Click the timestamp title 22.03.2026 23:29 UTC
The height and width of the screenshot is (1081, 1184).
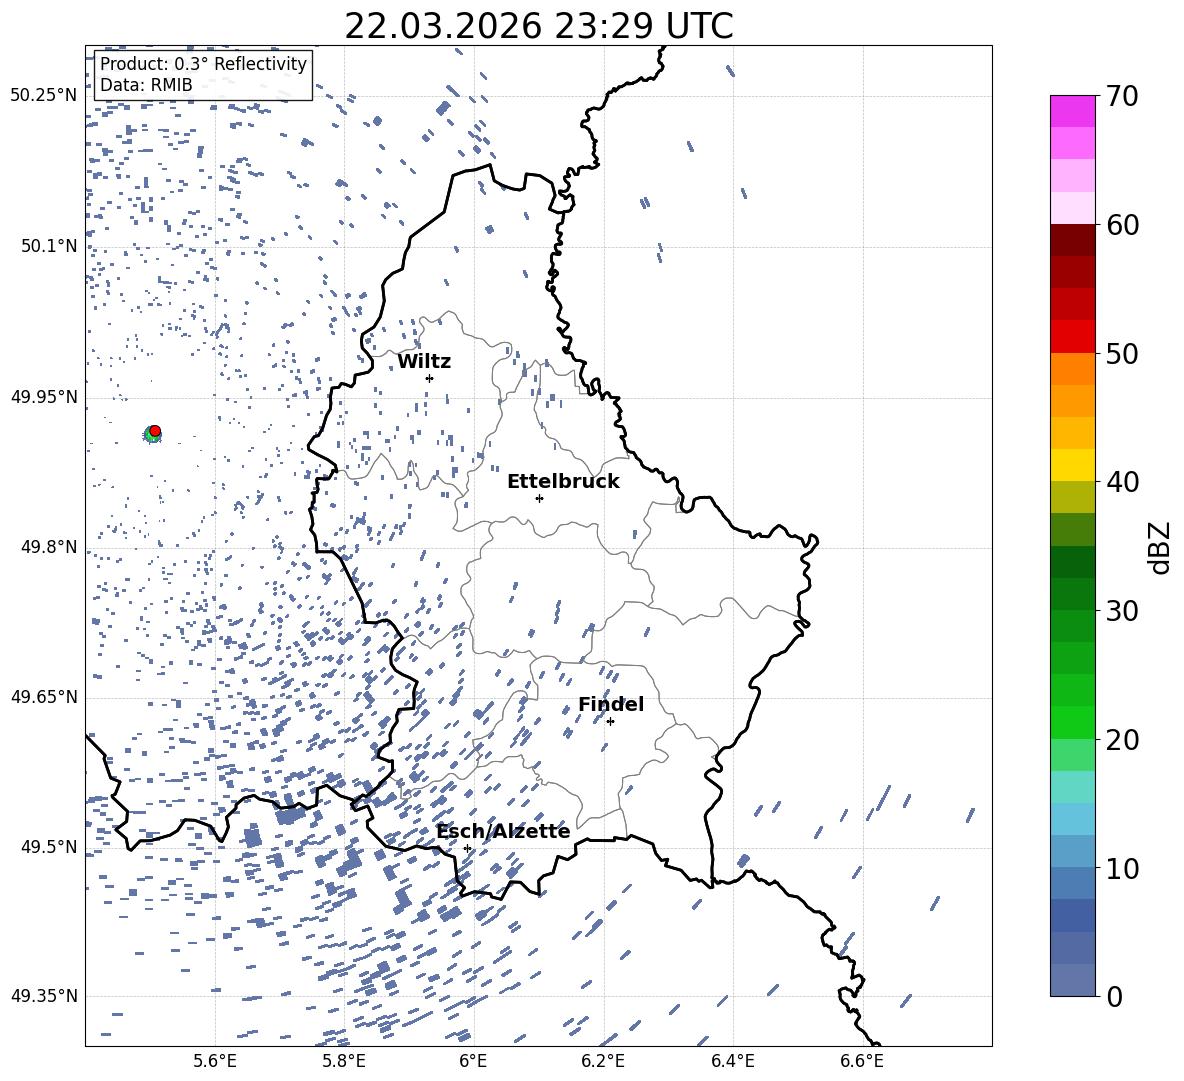point(538,26)
